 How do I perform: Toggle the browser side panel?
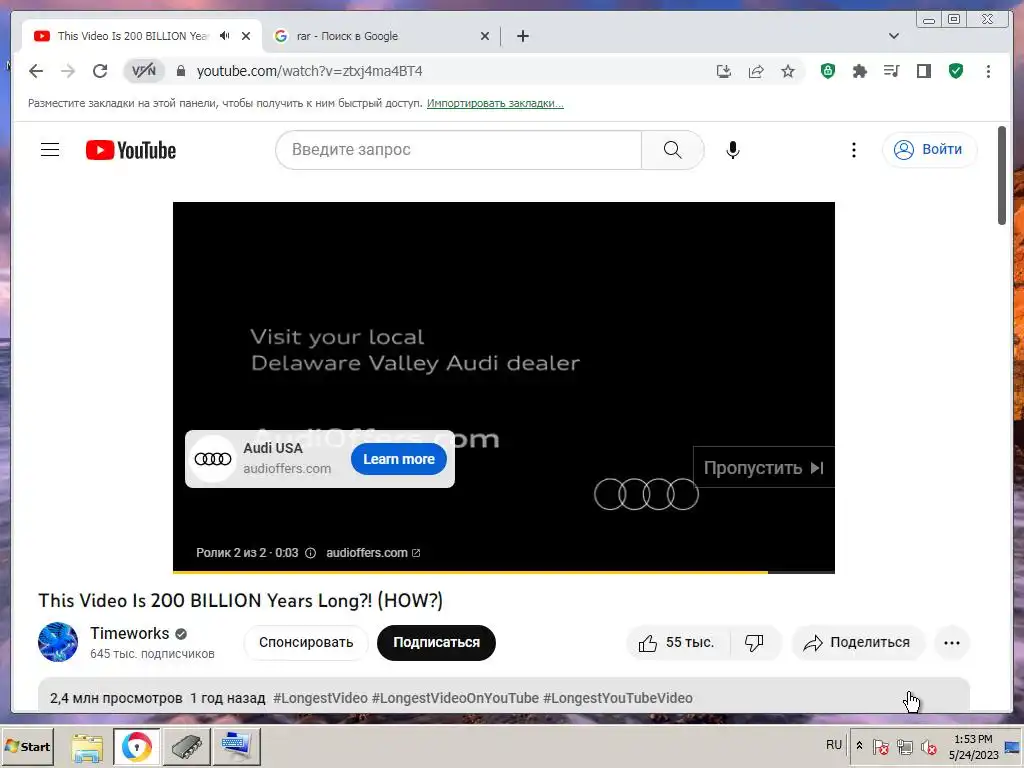tap(923, 71)
